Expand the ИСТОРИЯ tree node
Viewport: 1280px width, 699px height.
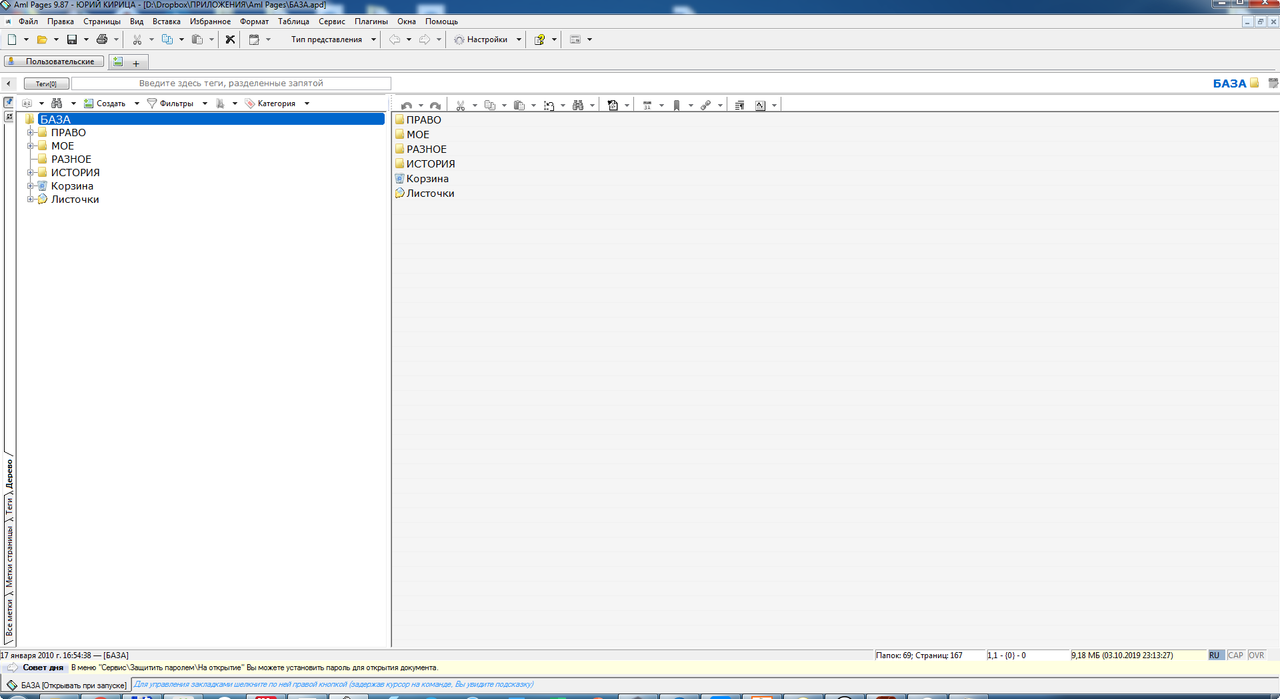(x=31, y=173)
